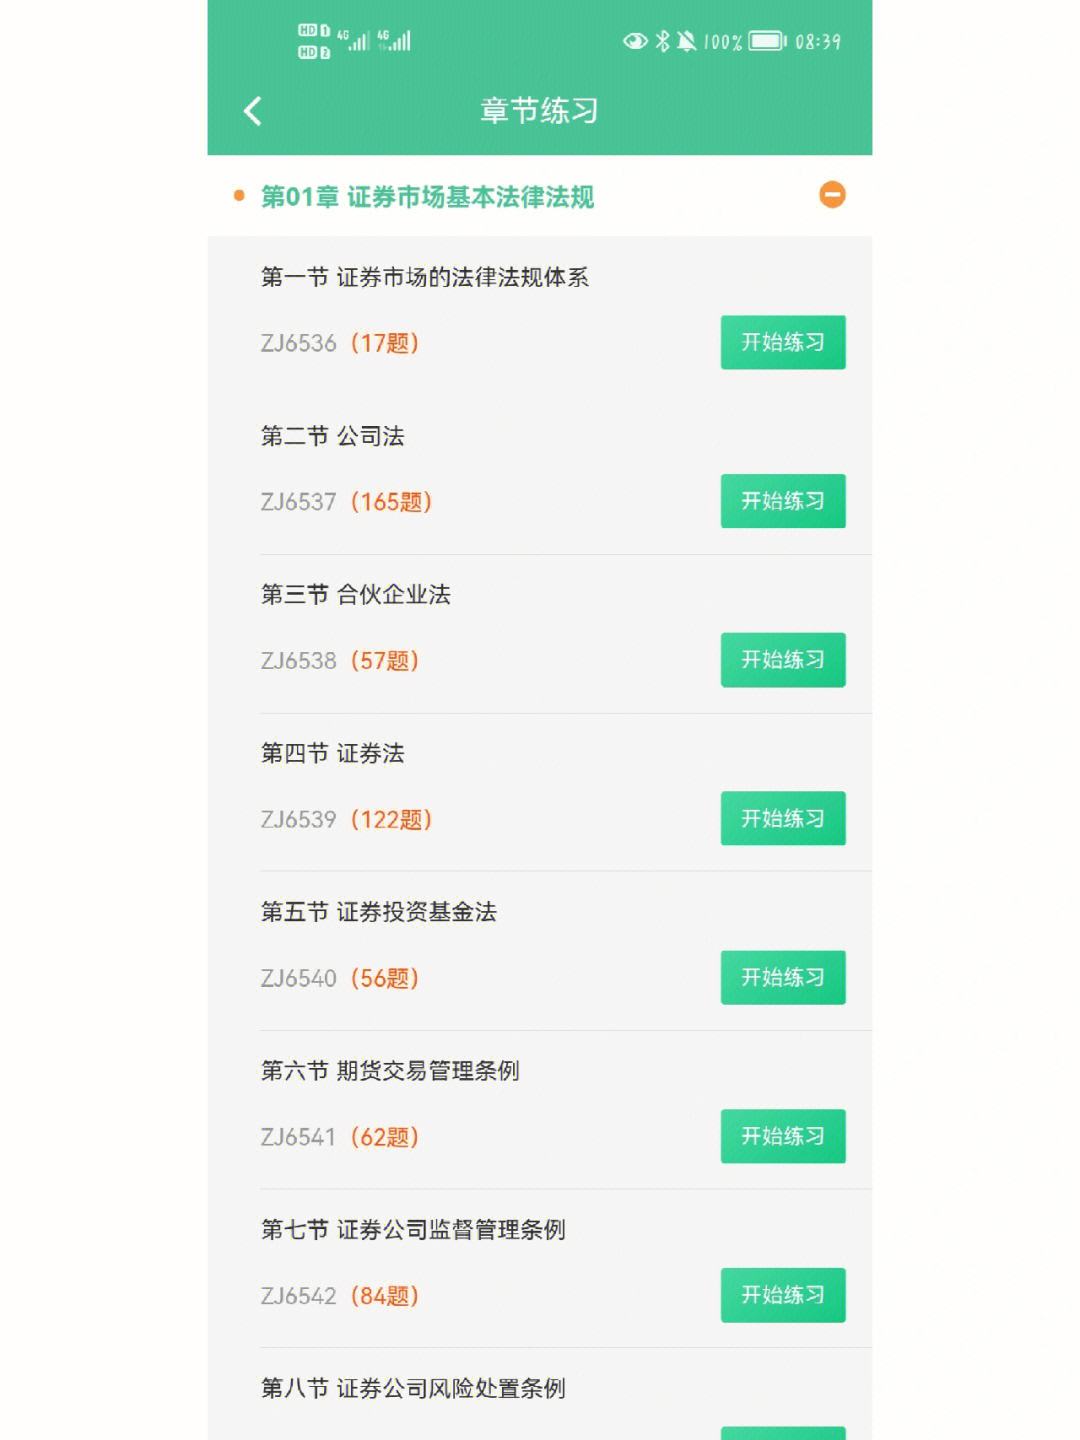Screen dimensions: 1080x1440
Task: Start practice for 证券法 section
Action: (x=783, y=818)
